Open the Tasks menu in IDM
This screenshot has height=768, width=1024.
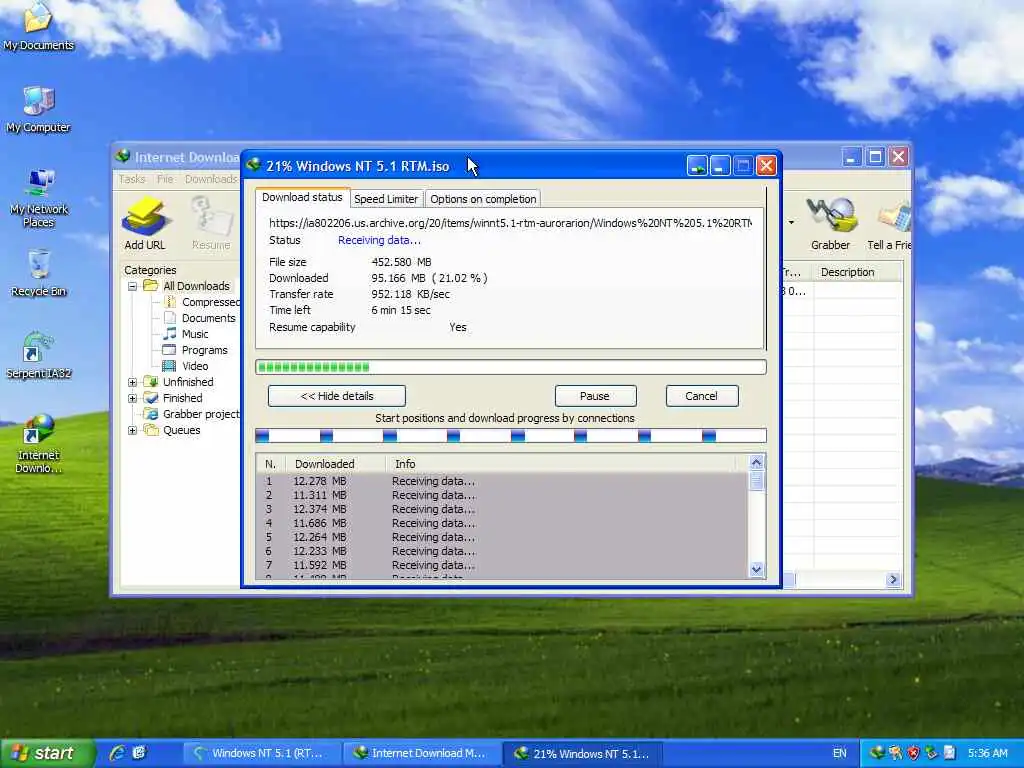pos(132,179)
